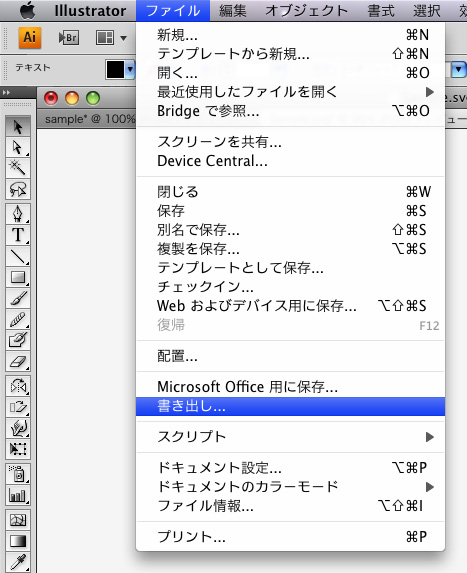Screen dimensions: 467x573
Task: Select the Mesh tool
Action: (x=18, y=520)
